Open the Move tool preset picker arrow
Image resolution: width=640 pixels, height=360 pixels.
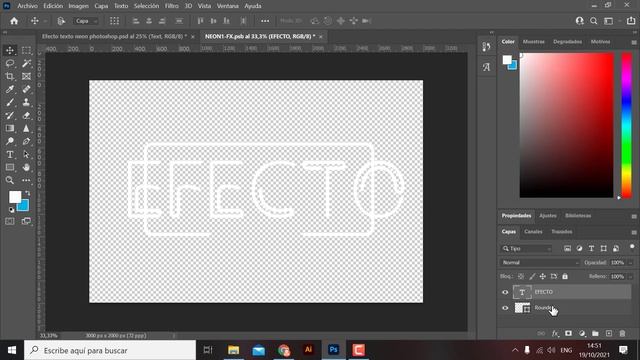[x=45, y=21]
